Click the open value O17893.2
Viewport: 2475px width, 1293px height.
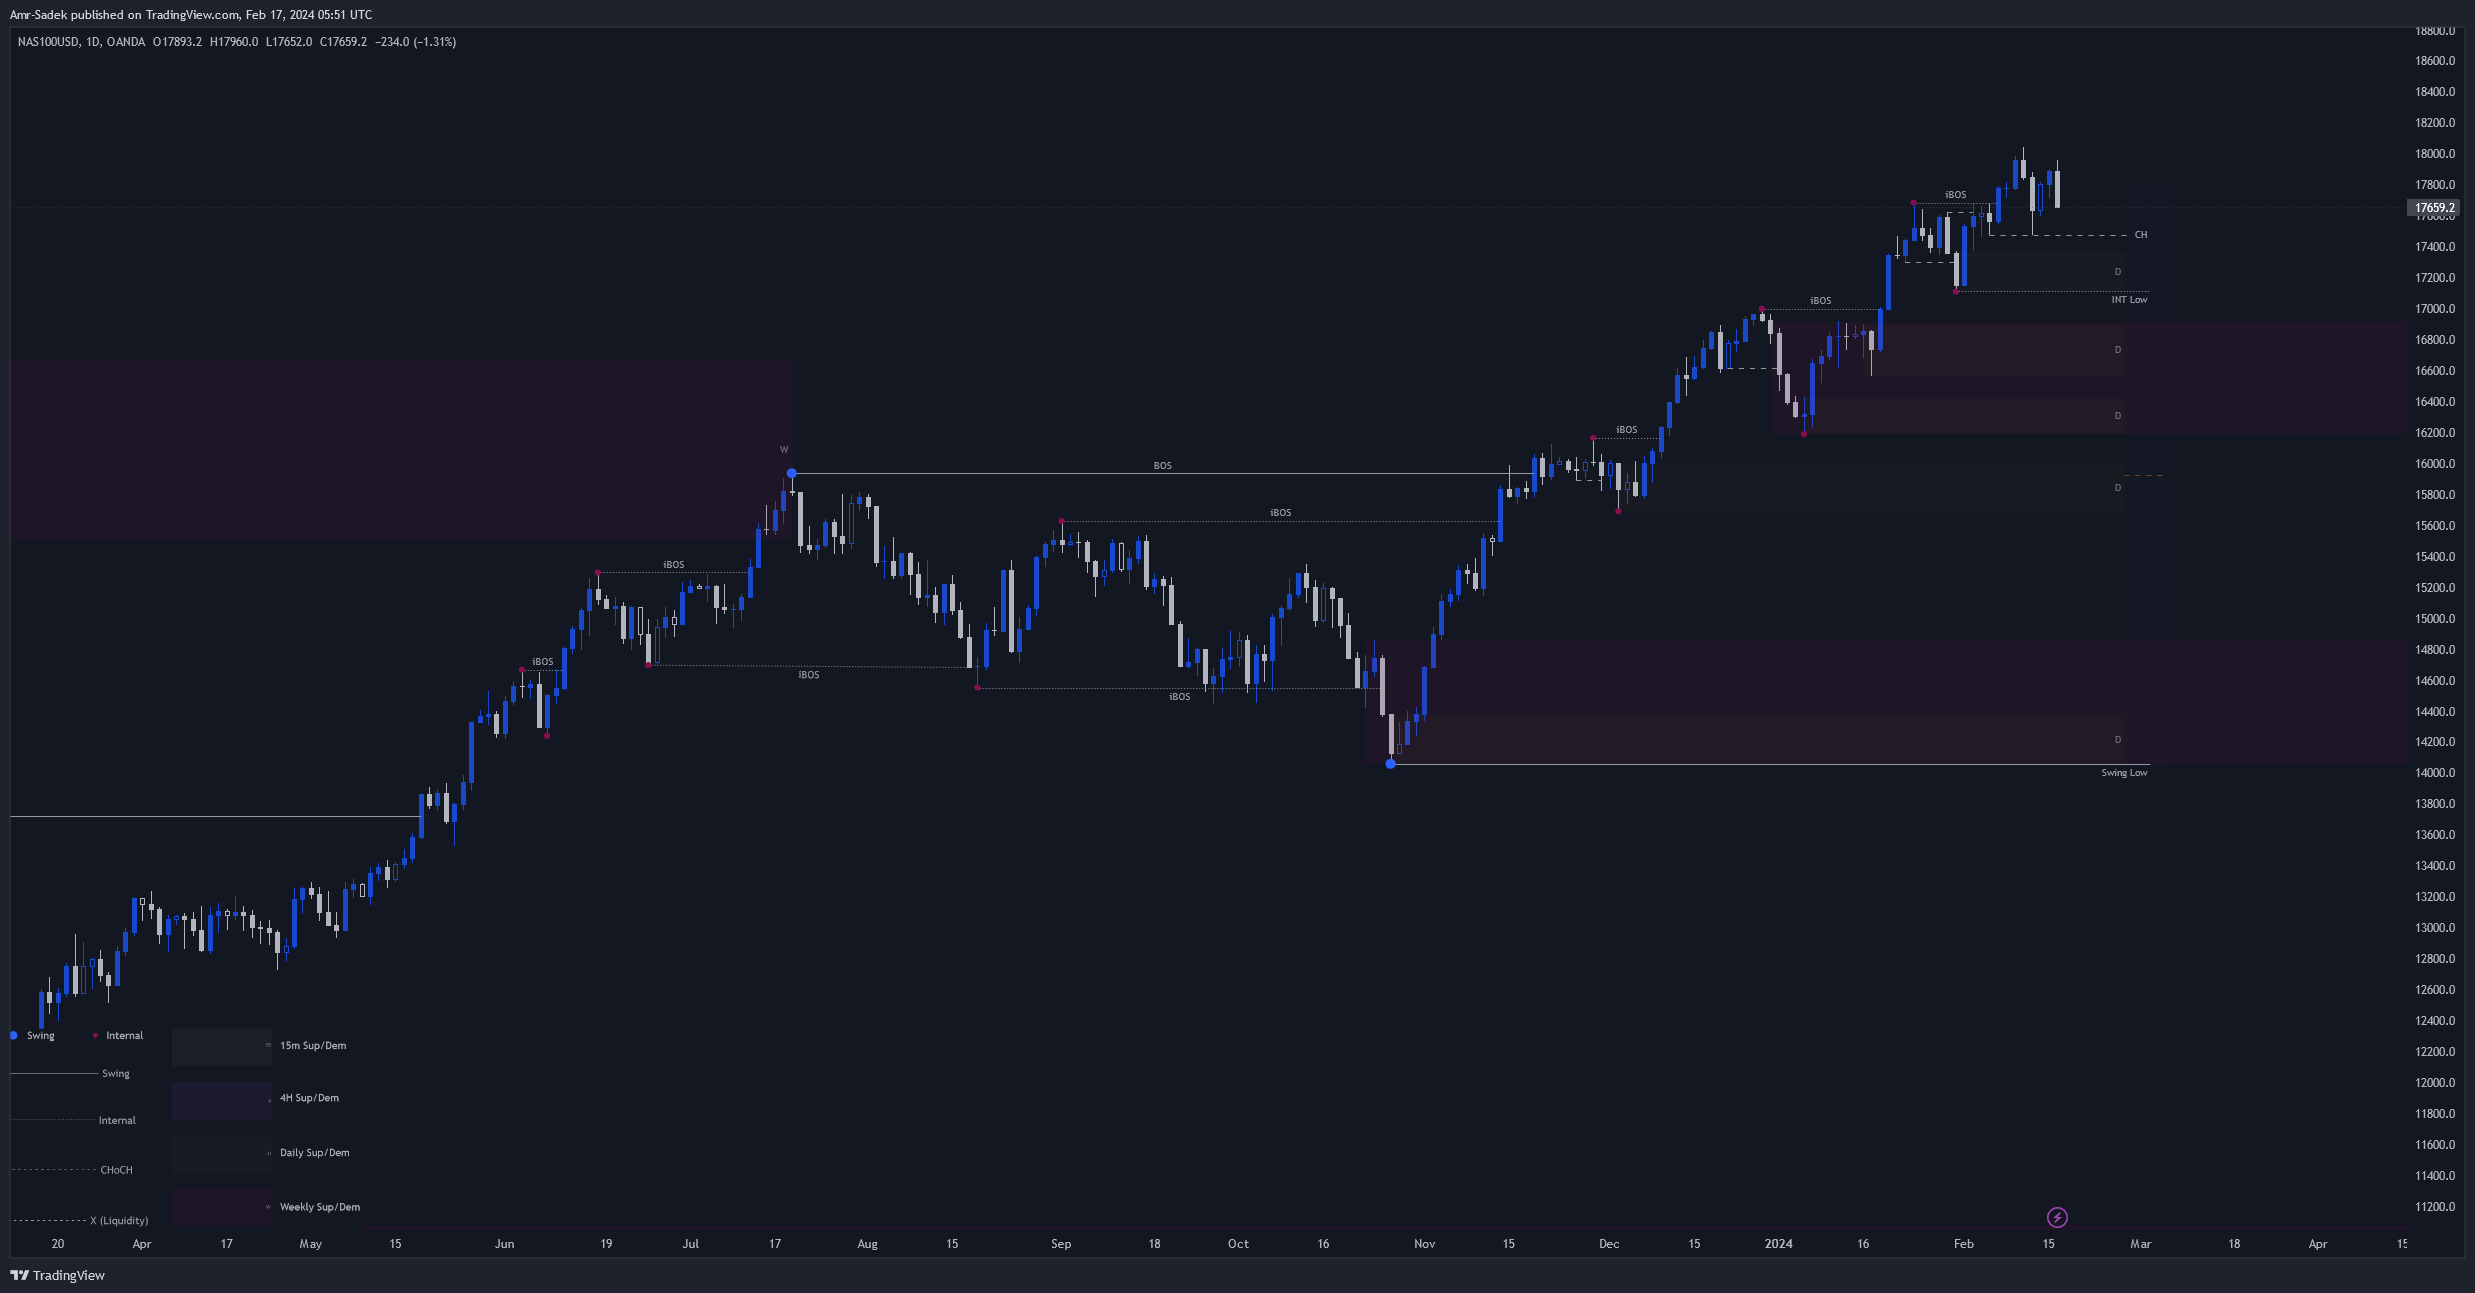177,42
